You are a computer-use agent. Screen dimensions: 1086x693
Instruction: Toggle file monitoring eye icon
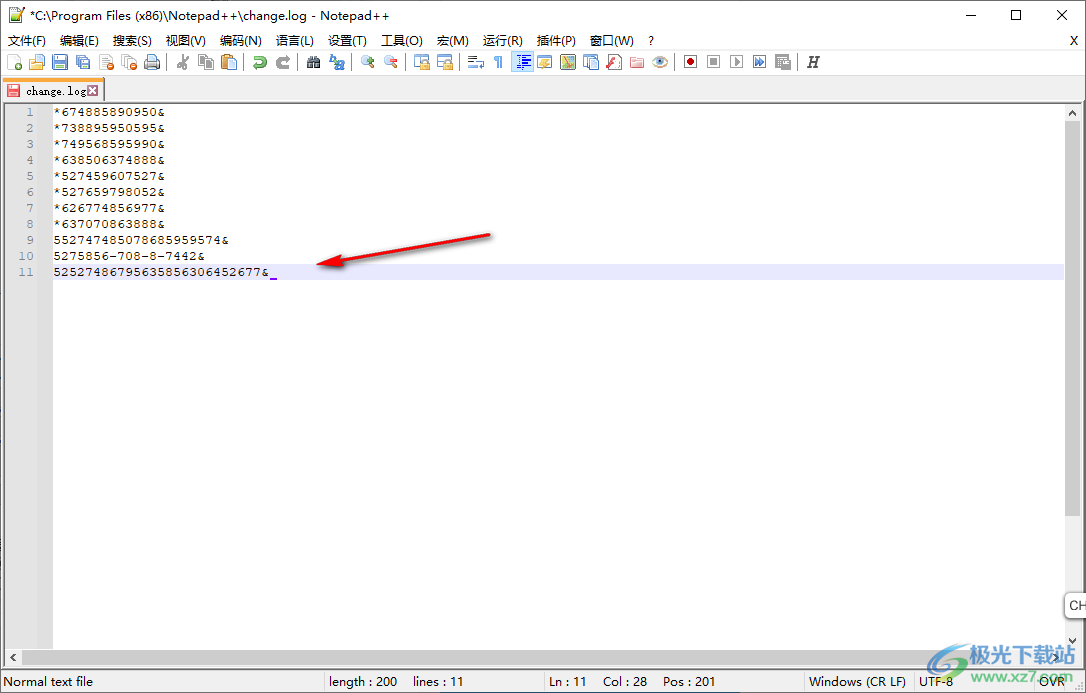point(660,62)
